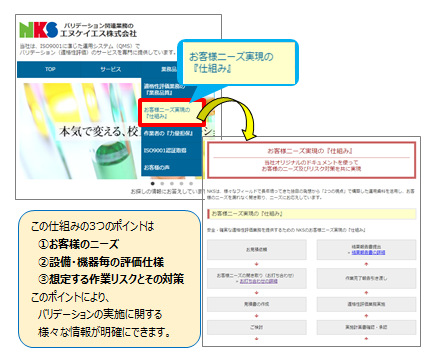
Task: Follow the お打ち合わせの詳細 link
Action: 259,282
